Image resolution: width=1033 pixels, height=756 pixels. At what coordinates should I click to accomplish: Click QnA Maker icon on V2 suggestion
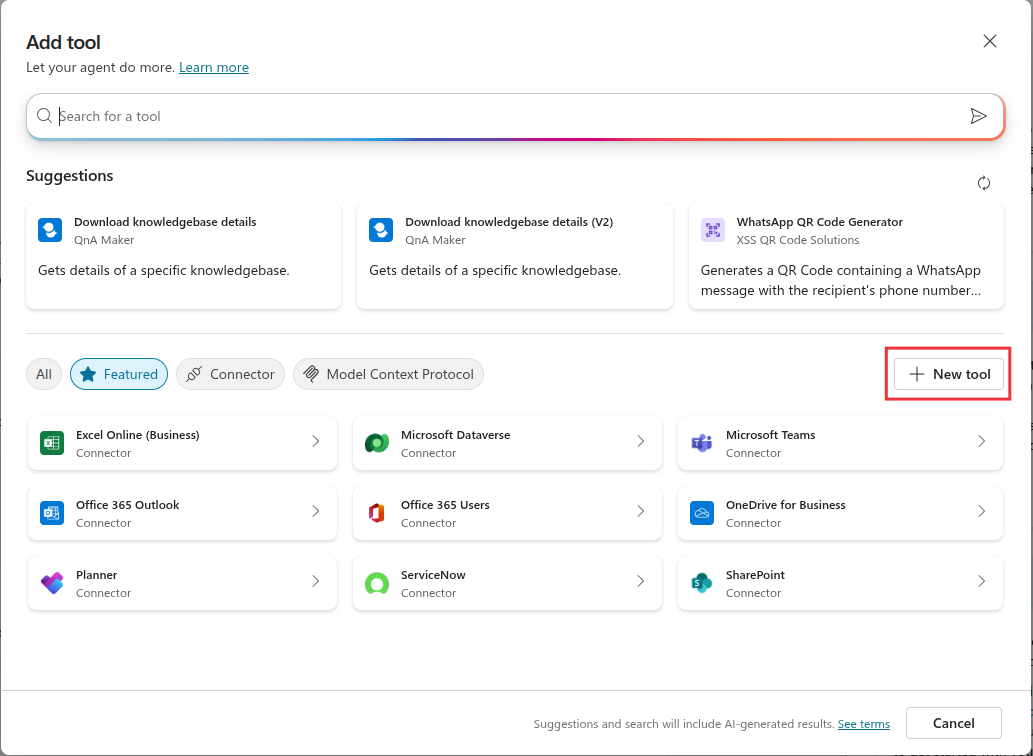381,230
